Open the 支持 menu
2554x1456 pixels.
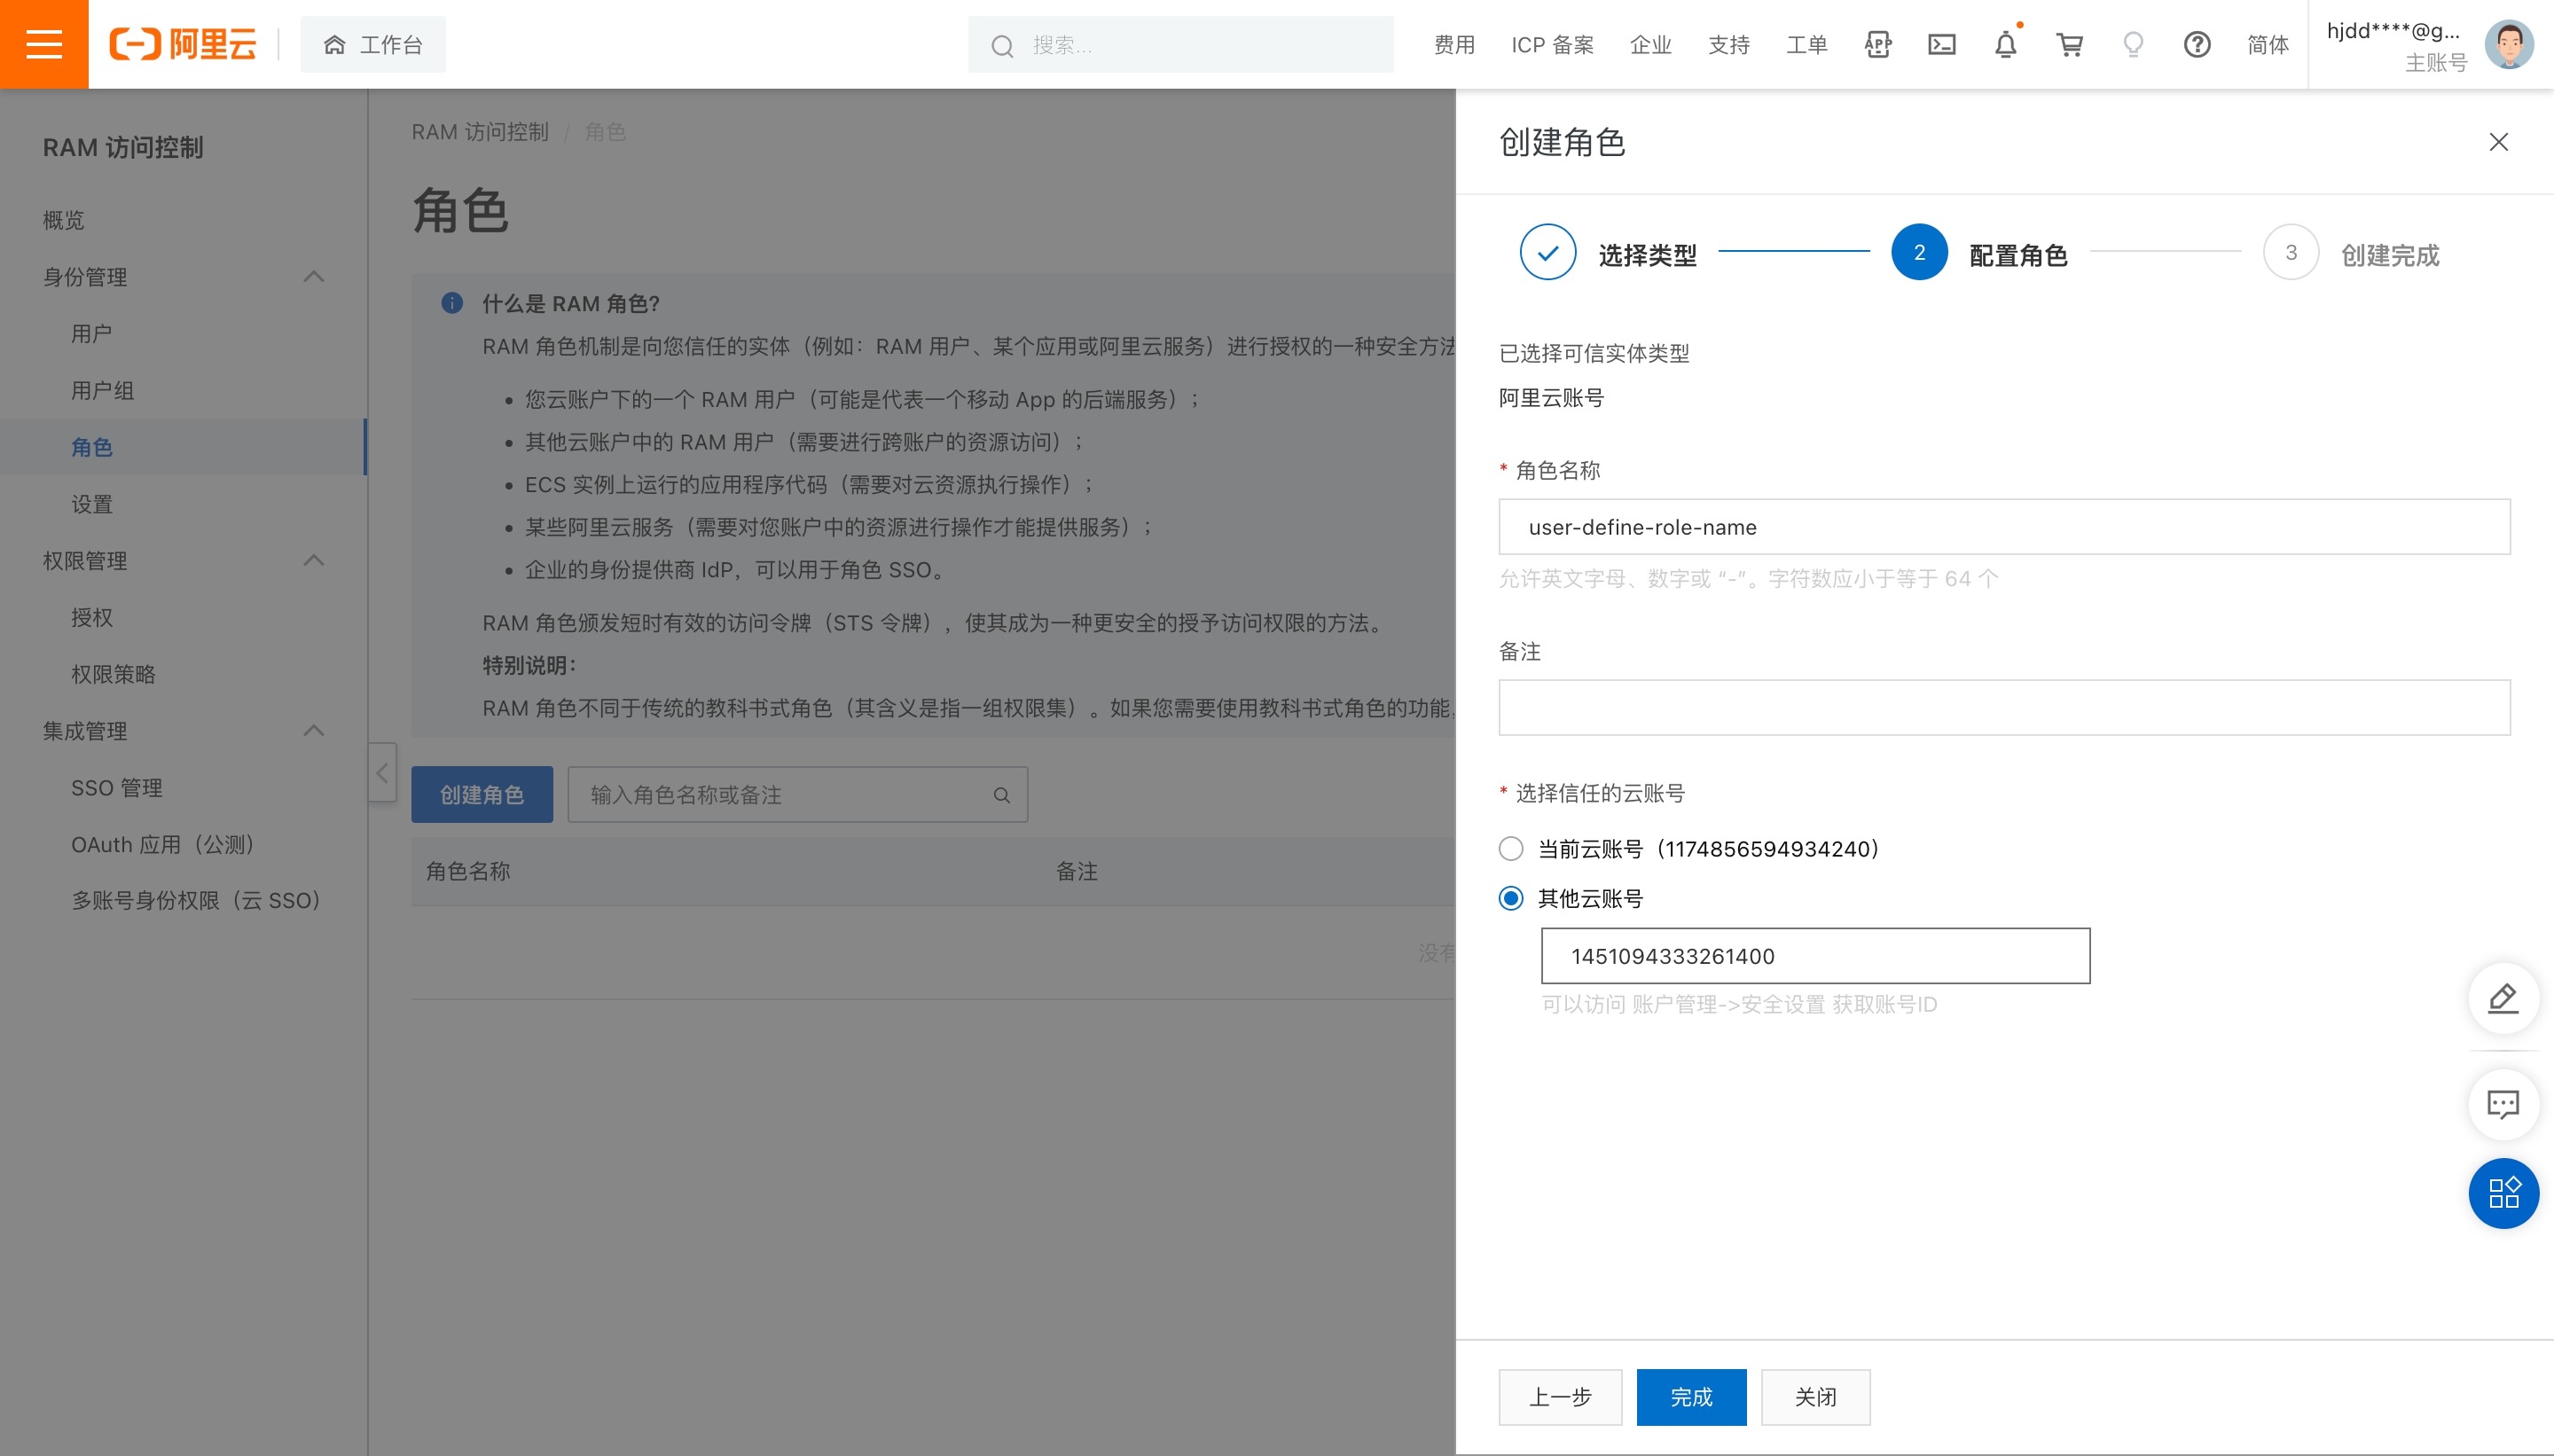pos(1728,44)
